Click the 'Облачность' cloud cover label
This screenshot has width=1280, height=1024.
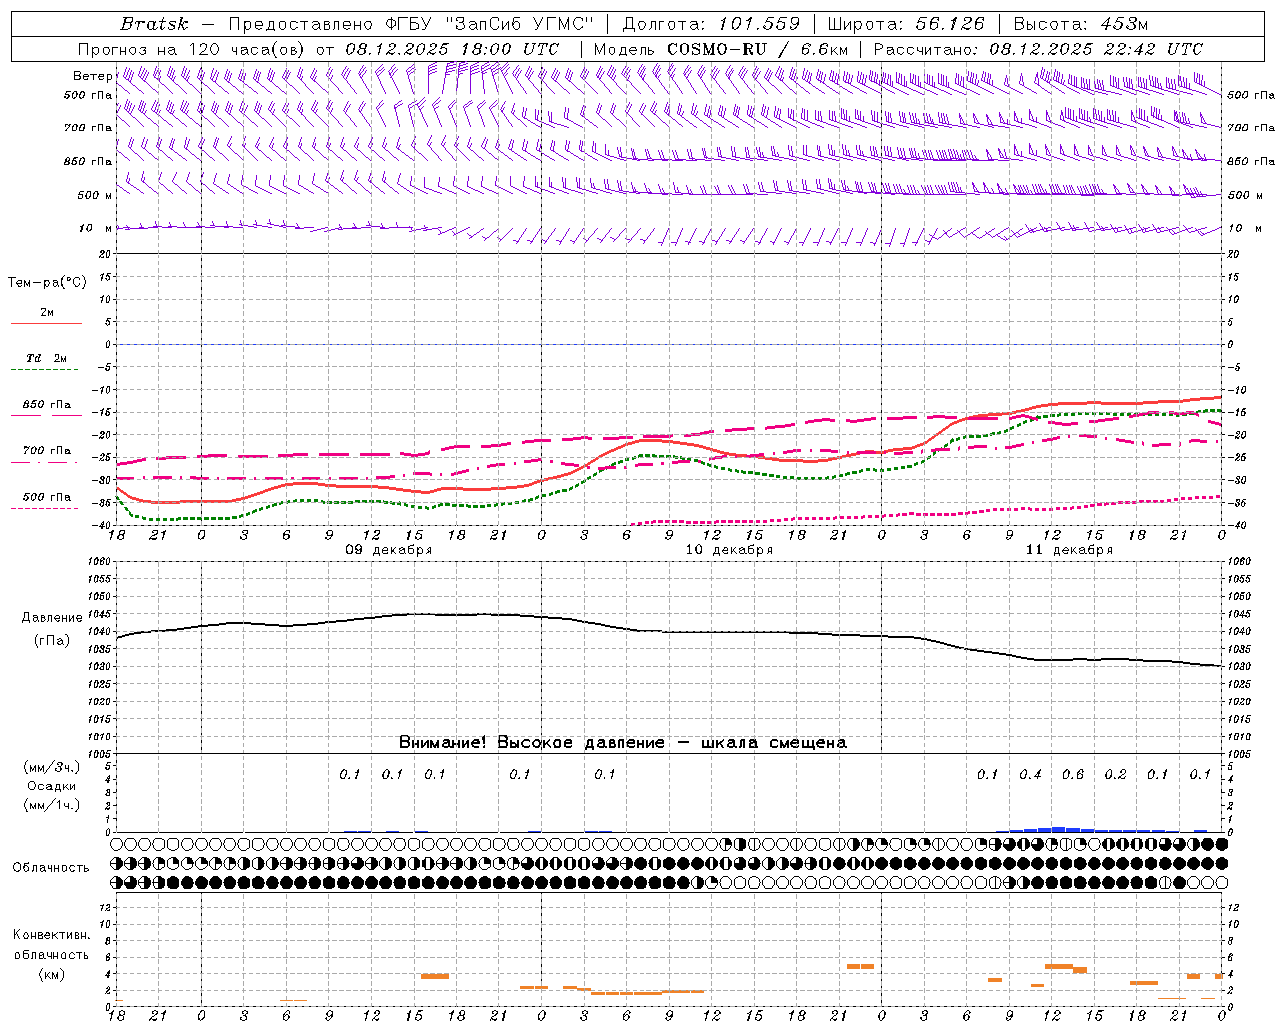(51, 868)
